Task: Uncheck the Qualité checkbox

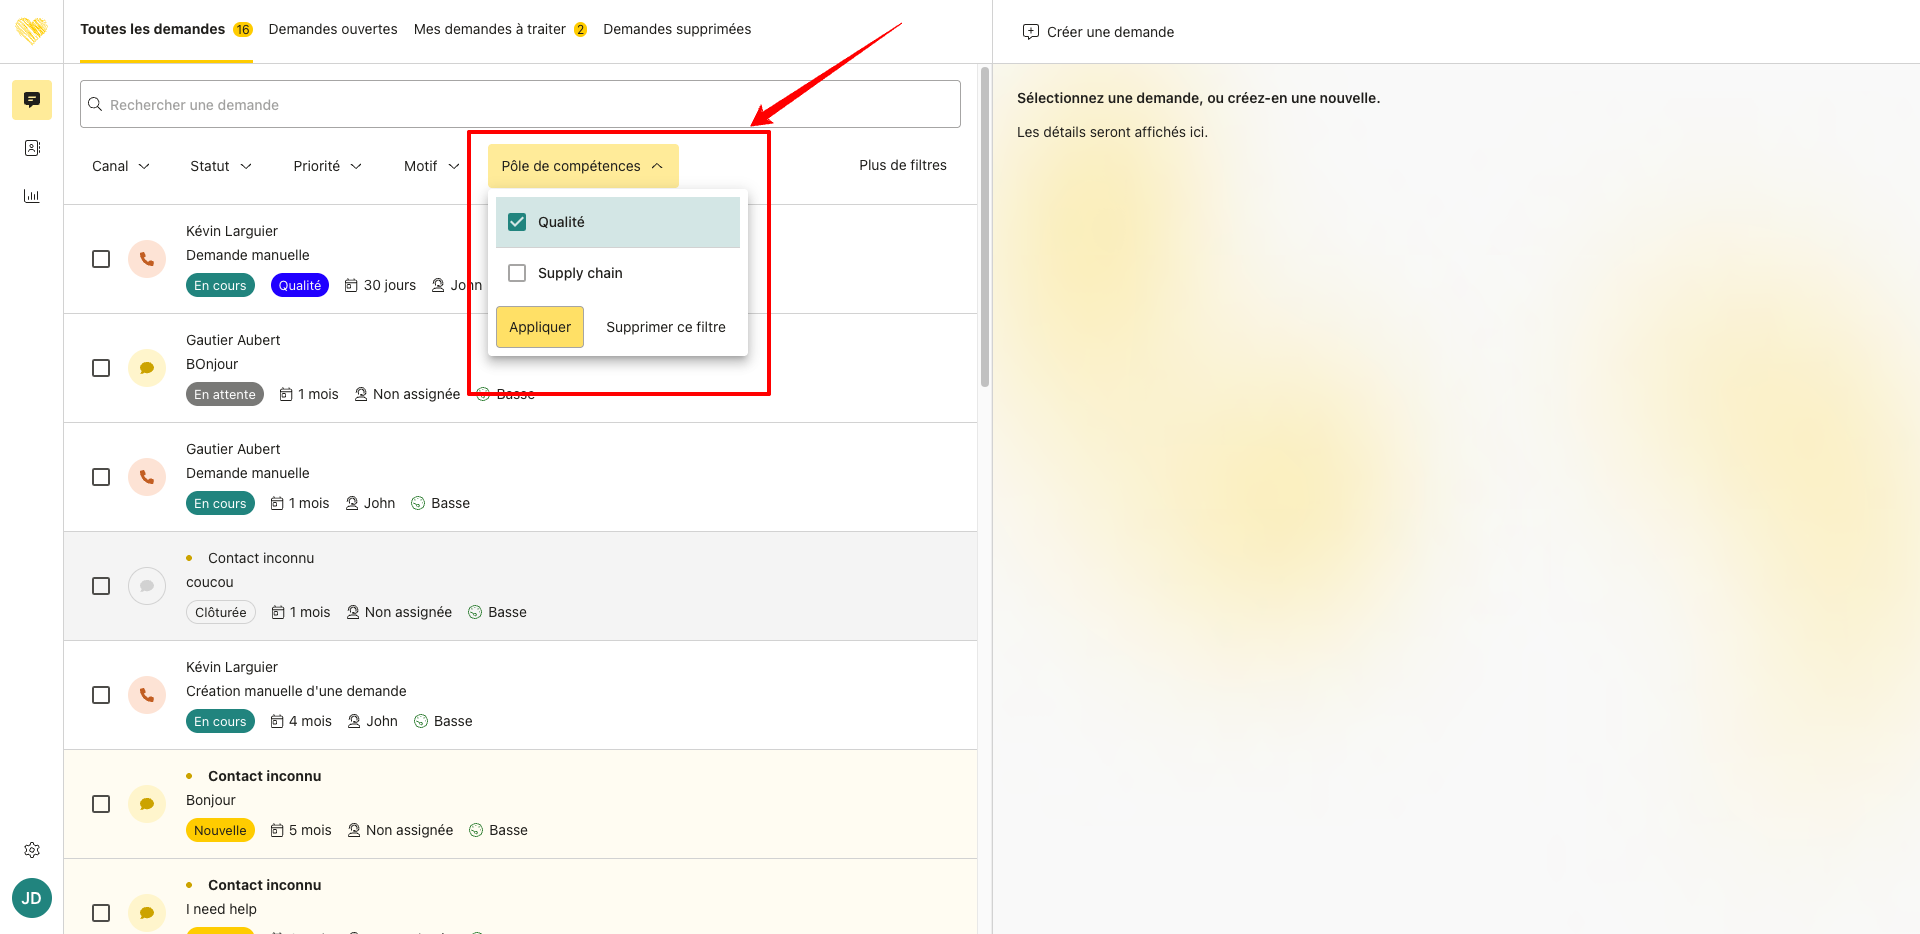Action: pos(517,222)
